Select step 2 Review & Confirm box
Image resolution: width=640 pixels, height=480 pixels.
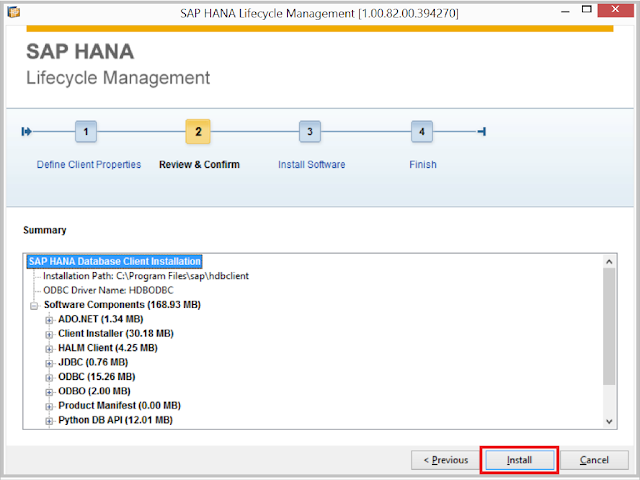(x=198, y=131)
